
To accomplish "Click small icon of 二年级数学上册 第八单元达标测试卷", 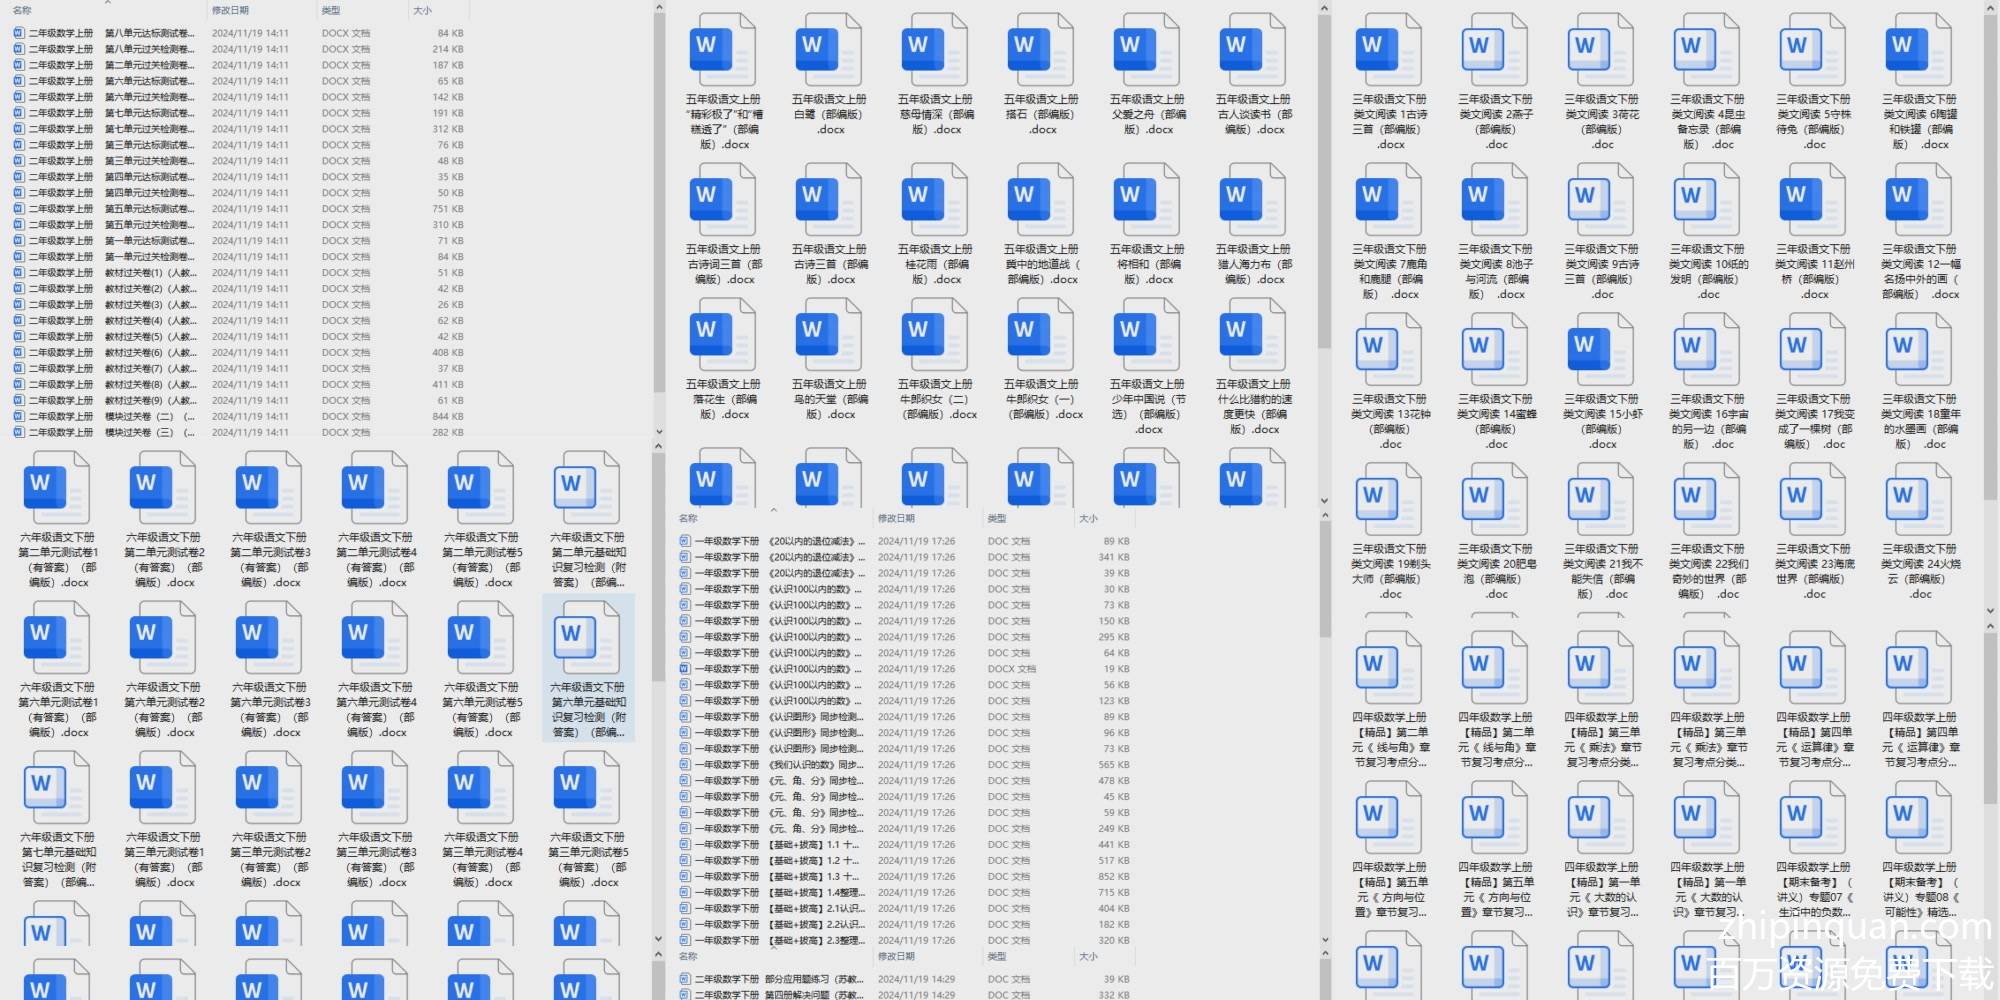I will pyautogui.click(x=19, y=33).
